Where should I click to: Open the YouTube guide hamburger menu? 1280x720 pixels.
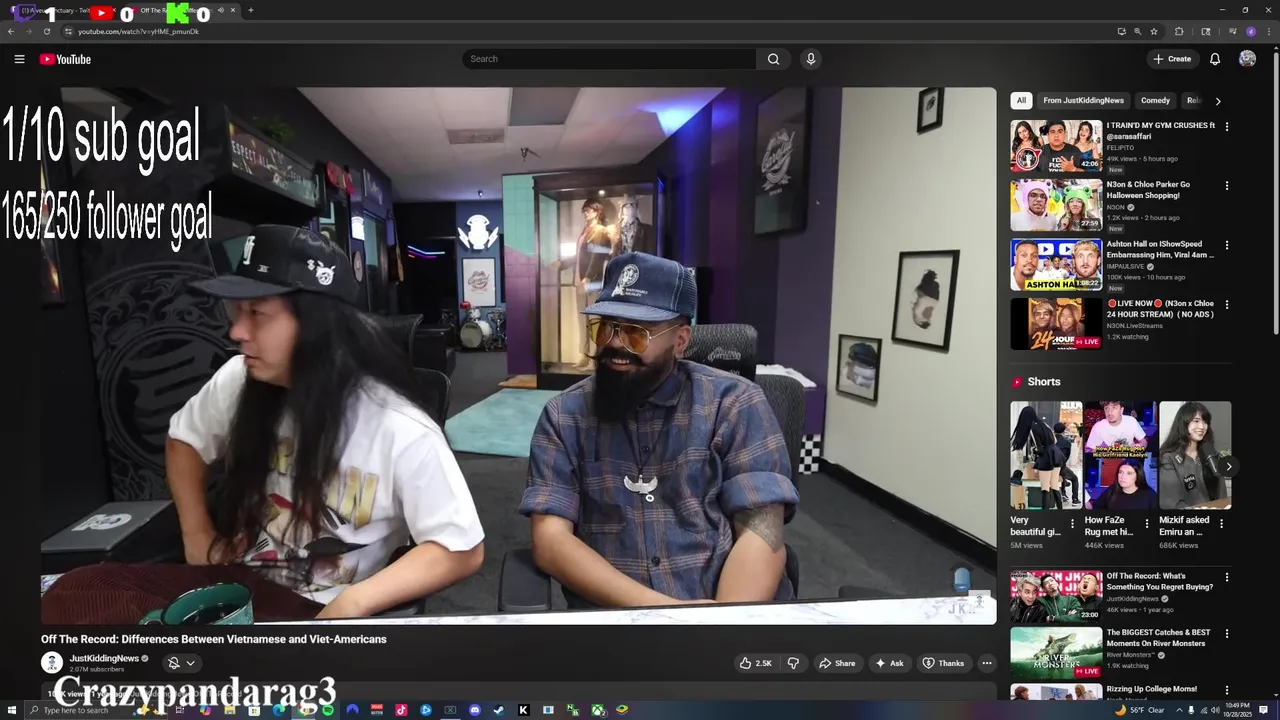19,59
